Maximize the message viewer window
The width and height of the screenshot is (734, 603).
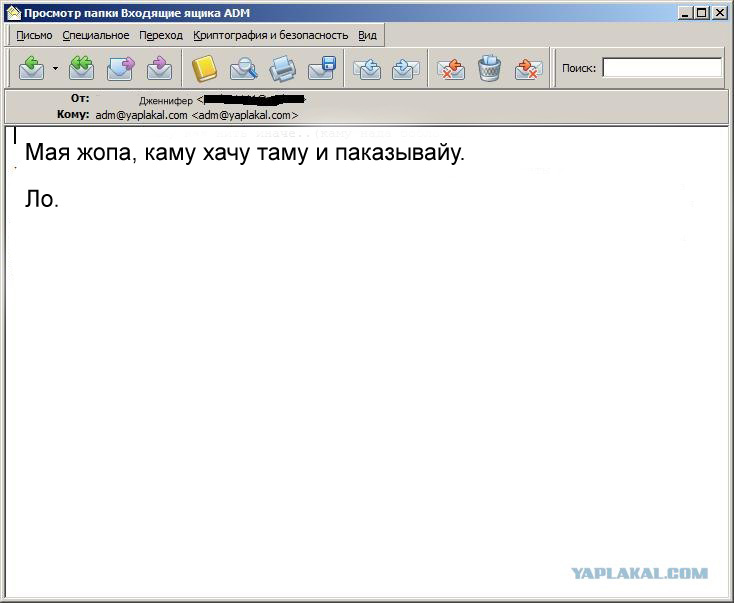coord(701,13)
